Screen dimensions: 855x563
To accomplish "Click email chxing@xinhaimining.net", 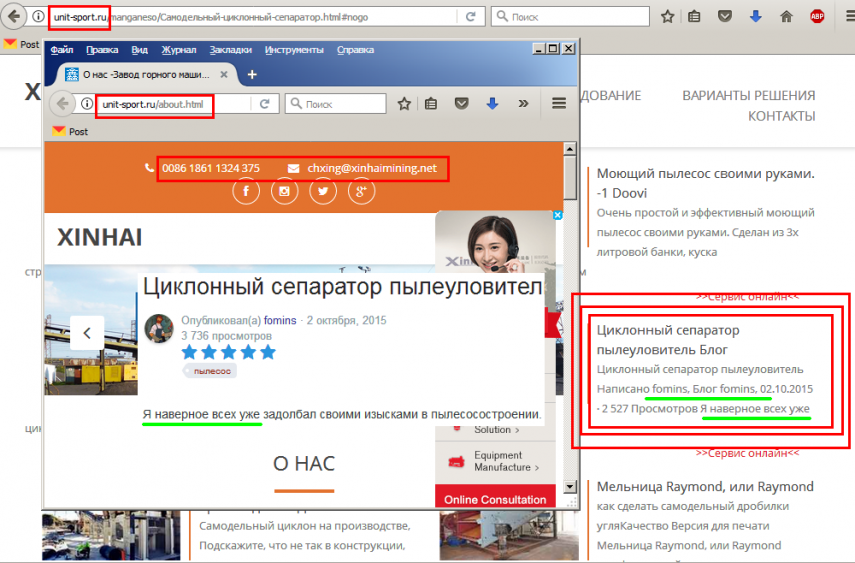I will [372, 168].
